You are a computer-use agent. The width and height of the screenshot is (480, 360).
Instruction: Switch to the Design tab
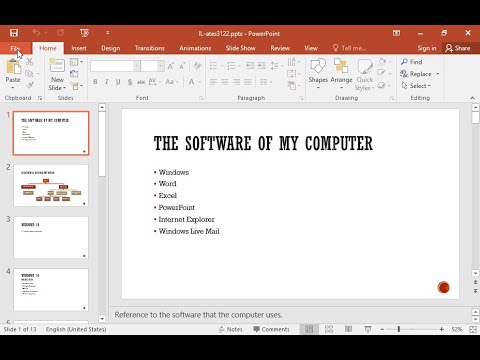pos(111,48)
